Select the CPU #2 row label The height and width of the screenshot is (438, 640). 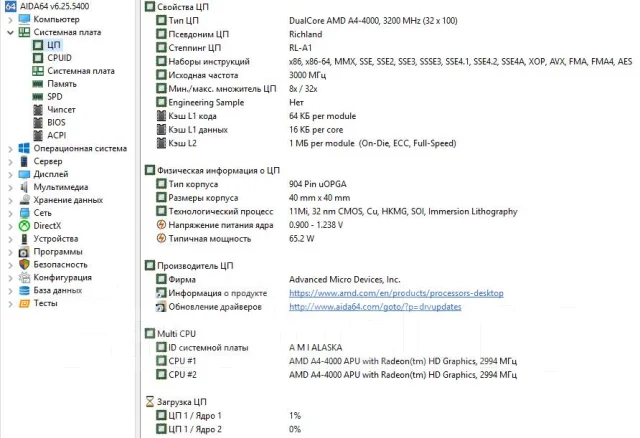pos(182,375)
